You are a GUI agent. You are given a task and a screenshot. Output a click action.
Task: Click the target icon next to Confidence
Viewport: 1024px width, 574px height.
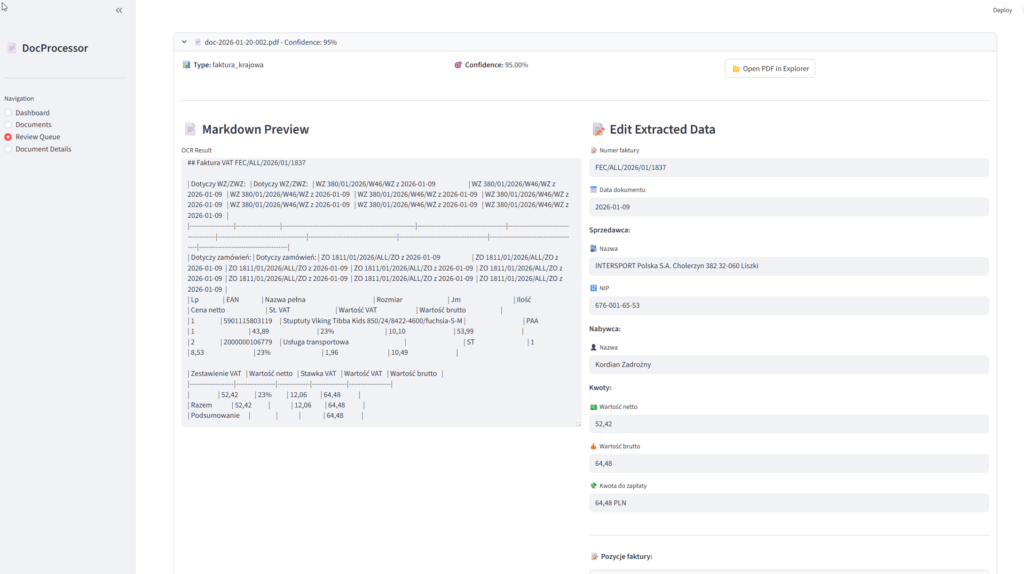click(x=458, y=65)
